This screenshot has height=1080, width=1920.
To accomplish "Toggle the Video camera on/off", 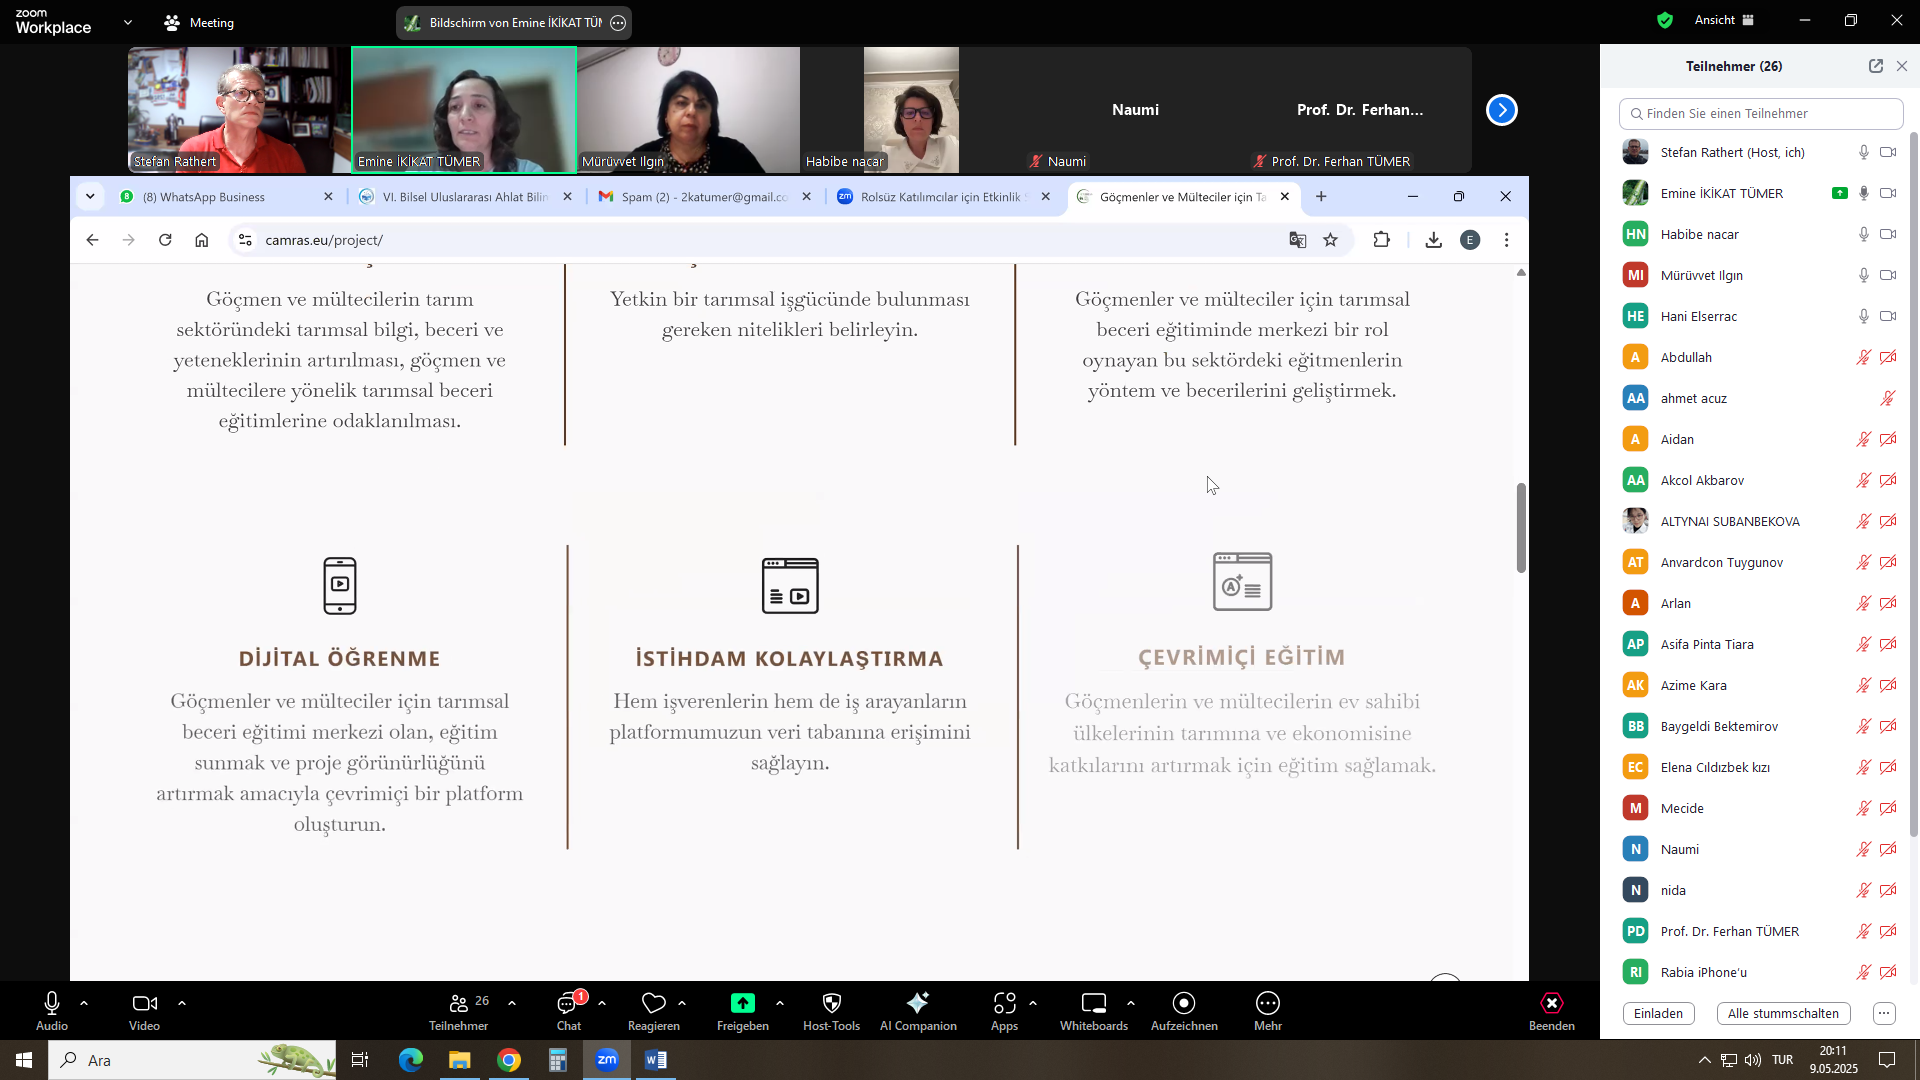I will (144, 1003).
